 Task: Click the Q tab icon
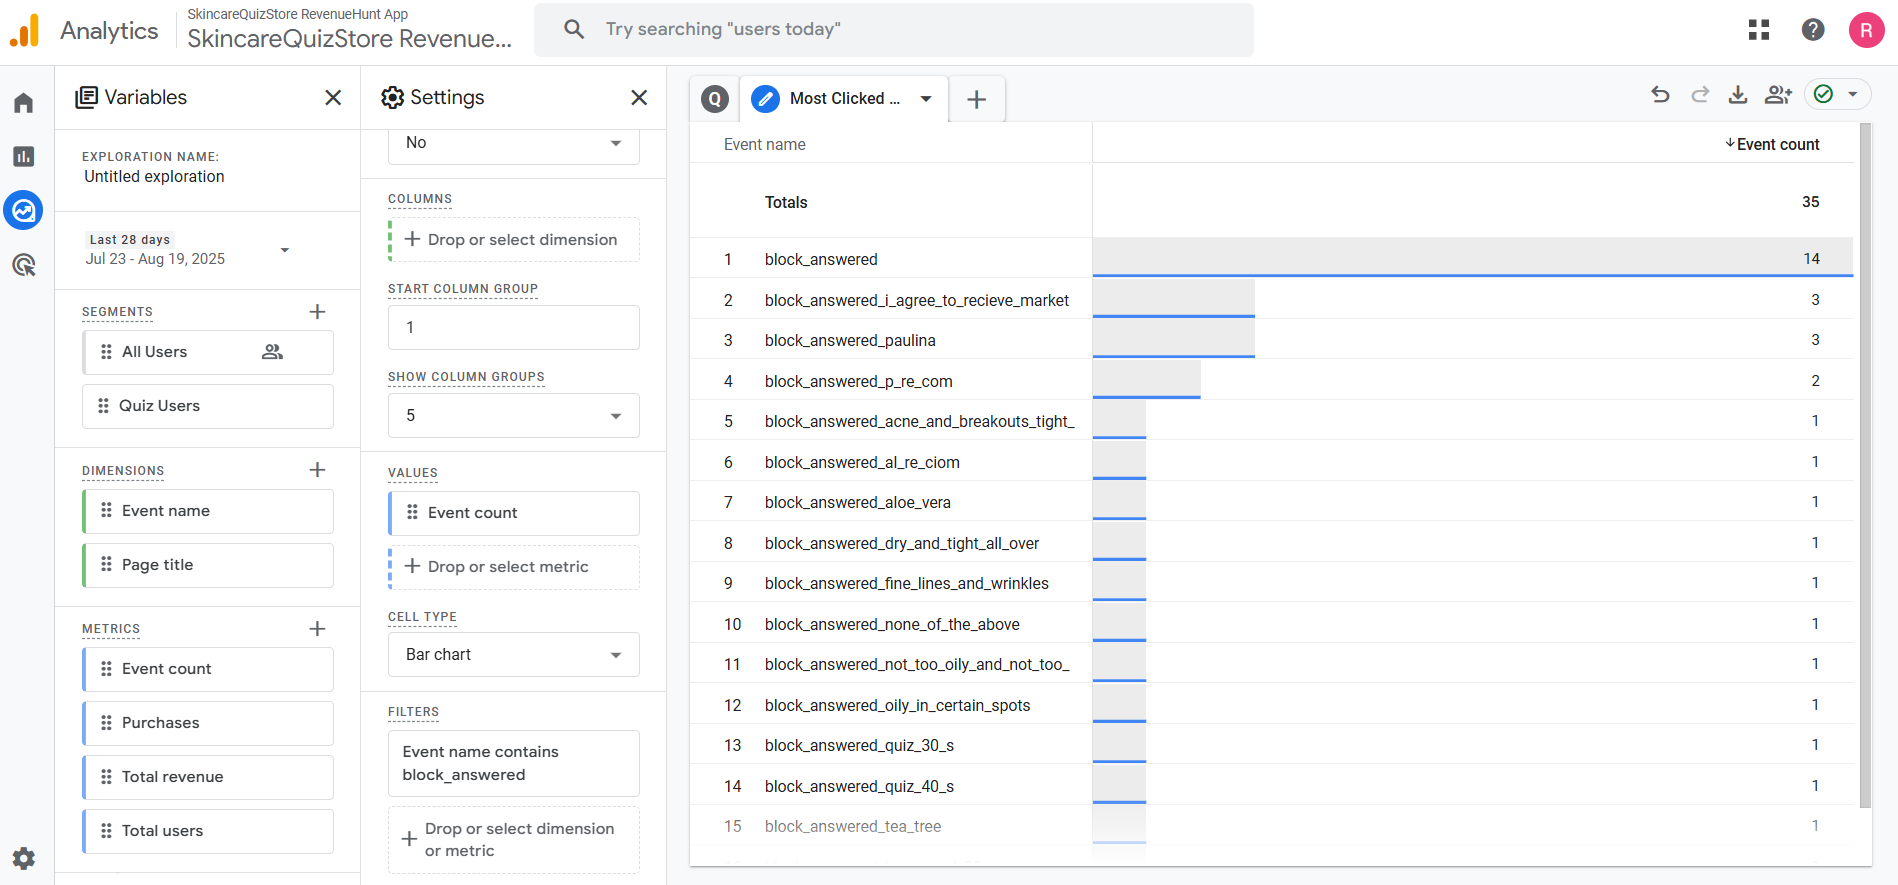point(715,98)
